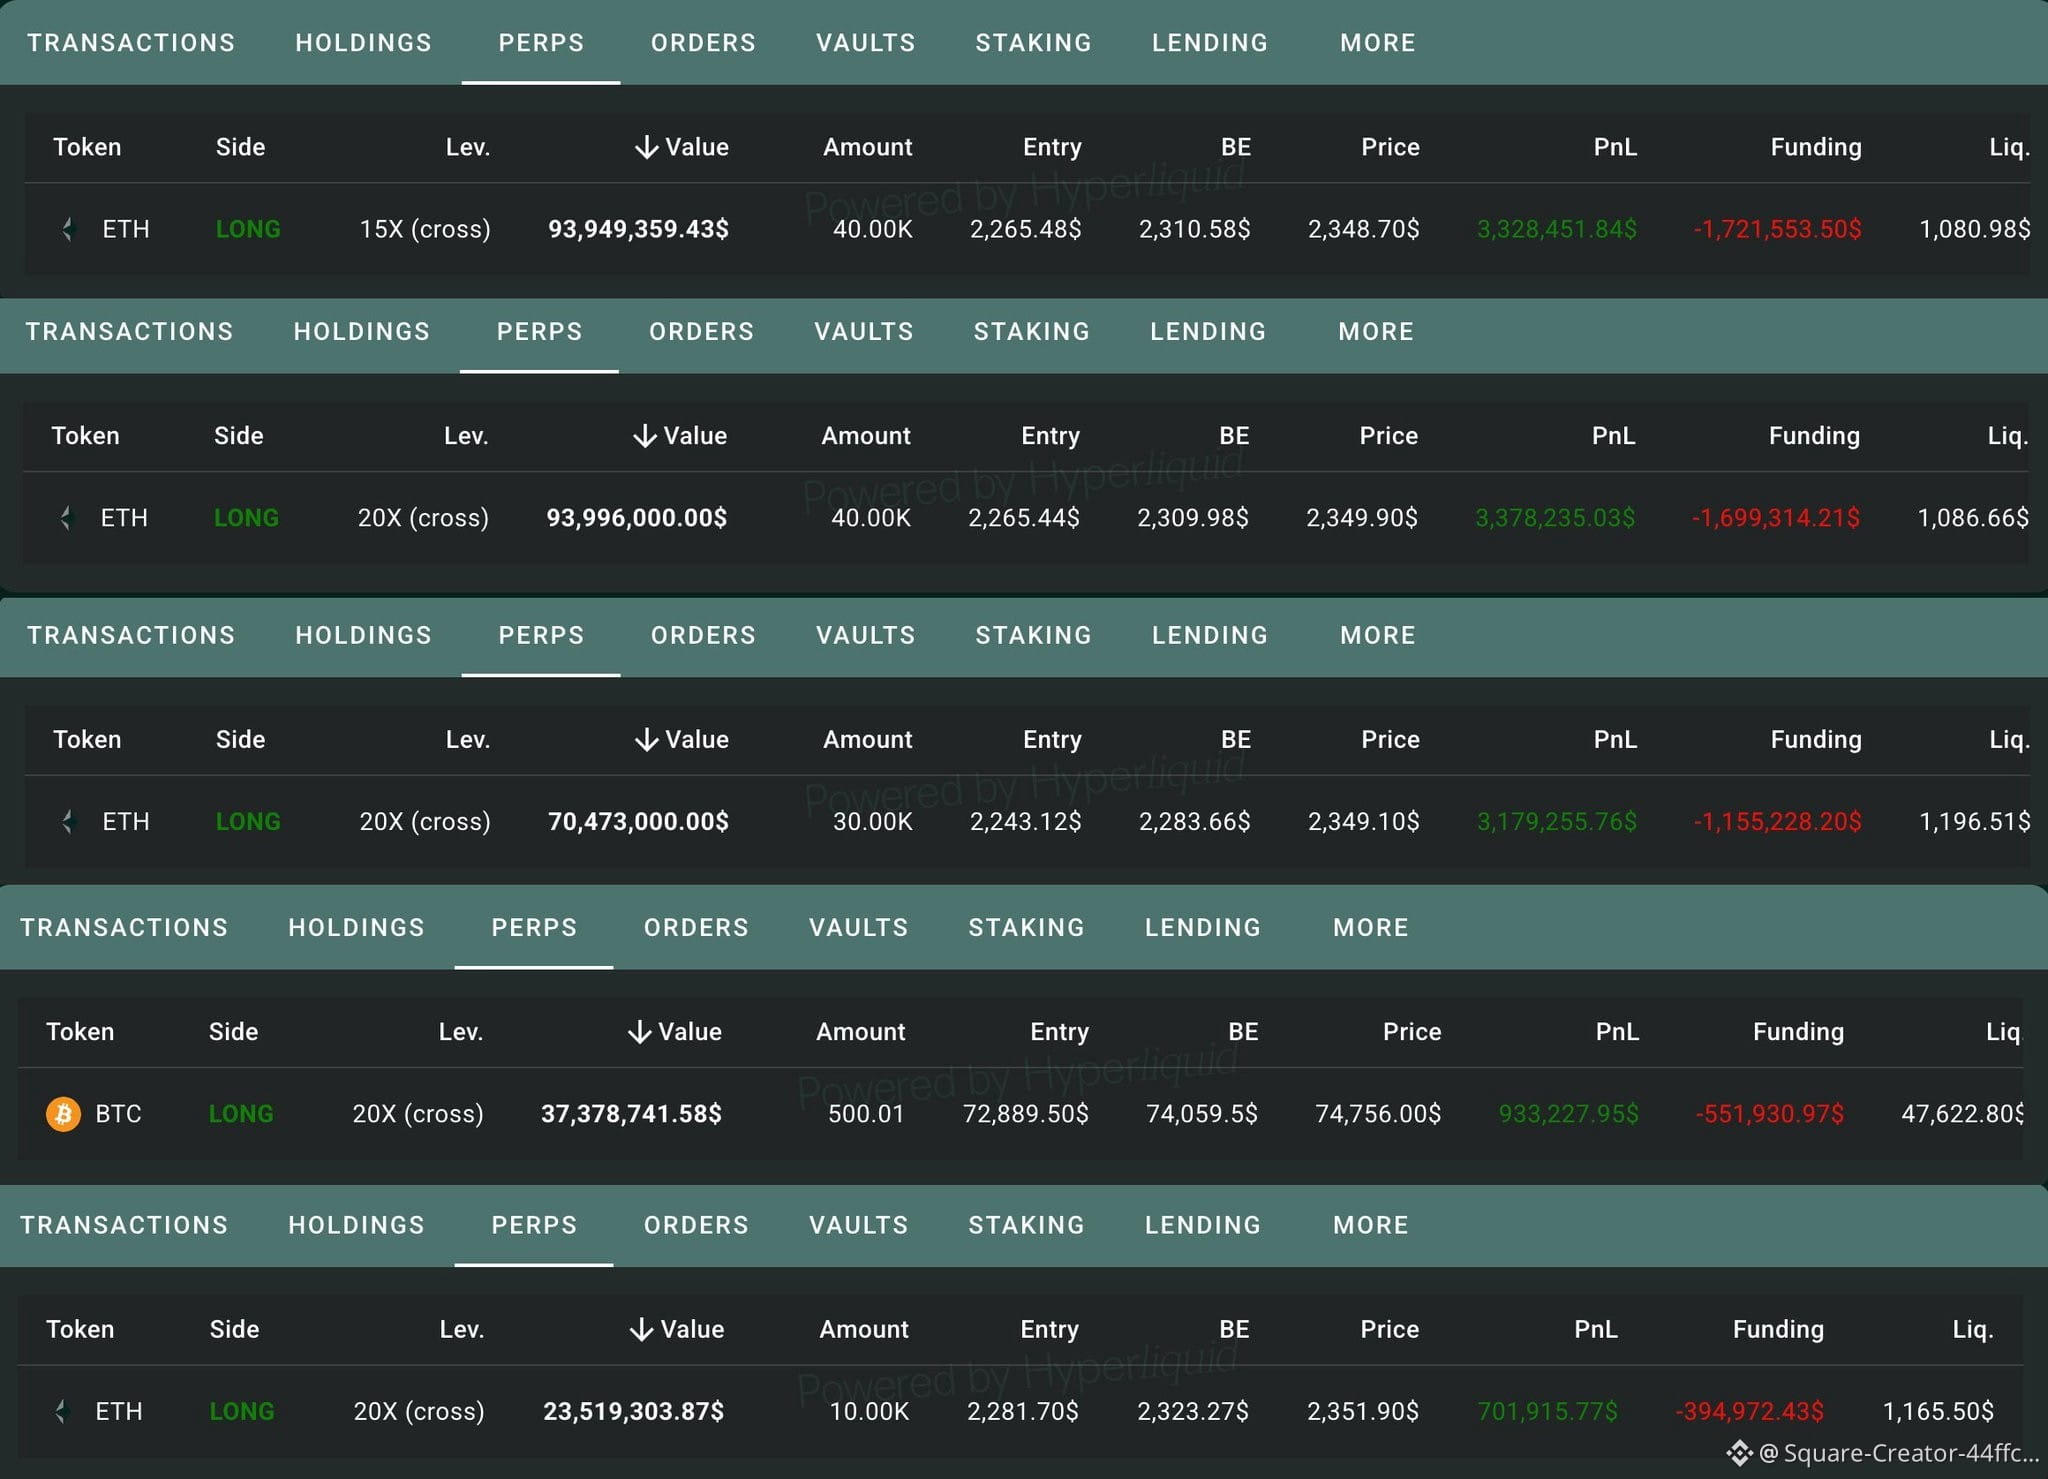Sort by Price header above 74,756.00$
Viewport: 2048px width, 1479px height.
(x=1412, y=1032)
